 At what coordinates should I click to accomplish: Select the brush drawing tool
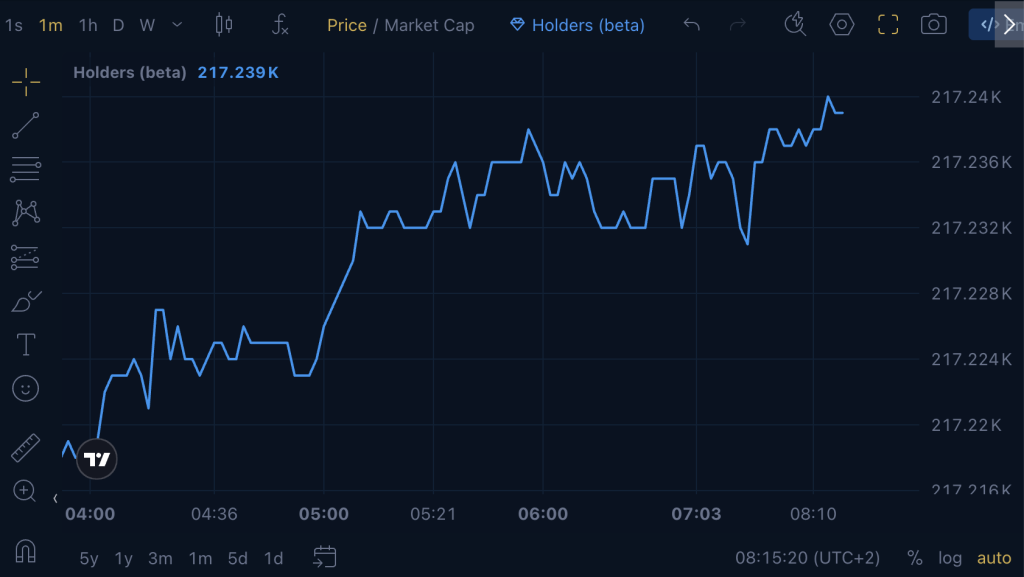(26, 302)
